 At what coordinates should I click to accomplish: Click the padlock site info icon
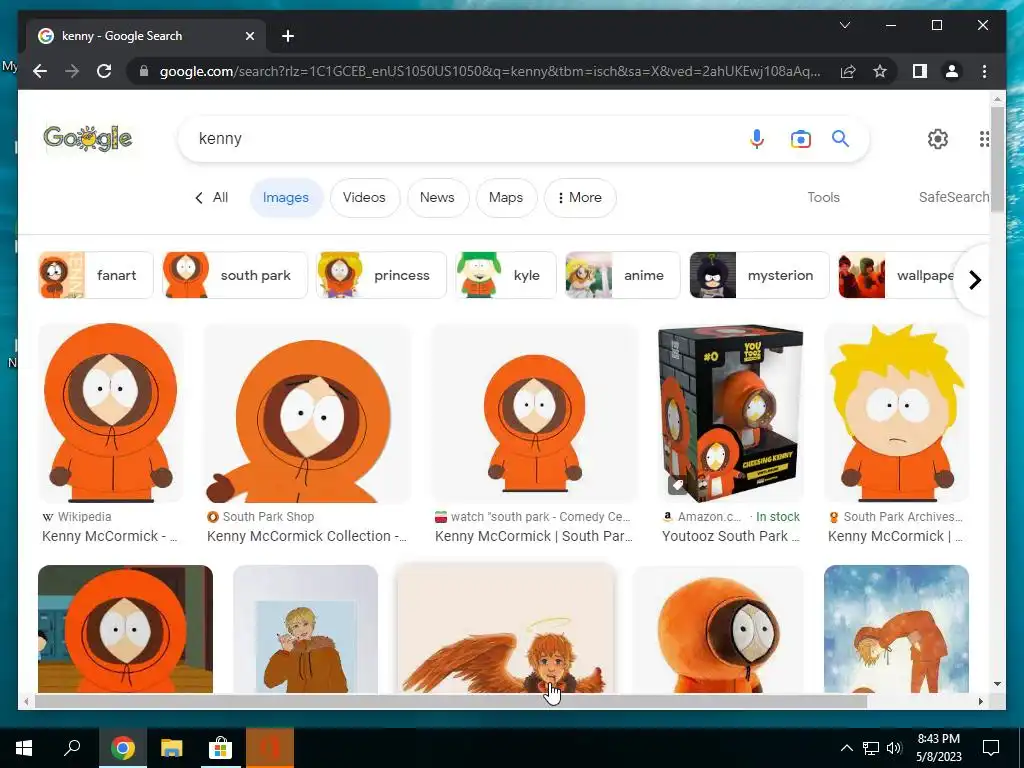(x=144, y=71)
